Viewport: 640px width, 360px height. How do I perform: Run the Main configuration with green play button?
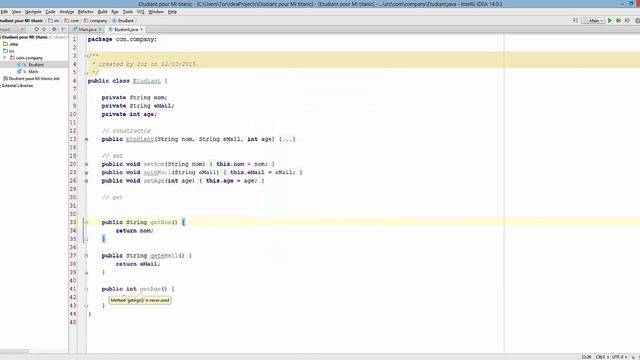[x=610, y=20]
